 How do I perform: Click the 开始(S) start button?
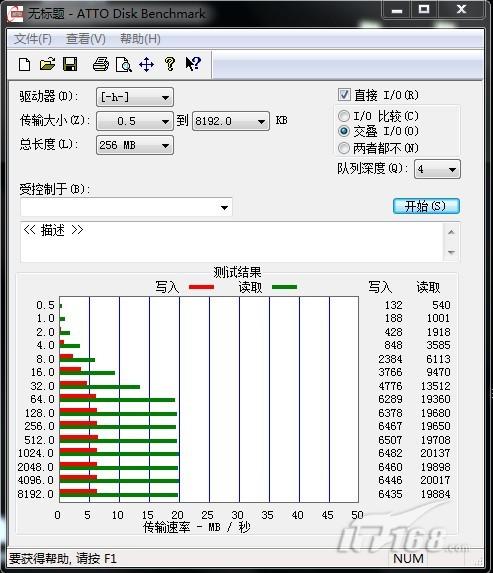(x=426, y=206)
